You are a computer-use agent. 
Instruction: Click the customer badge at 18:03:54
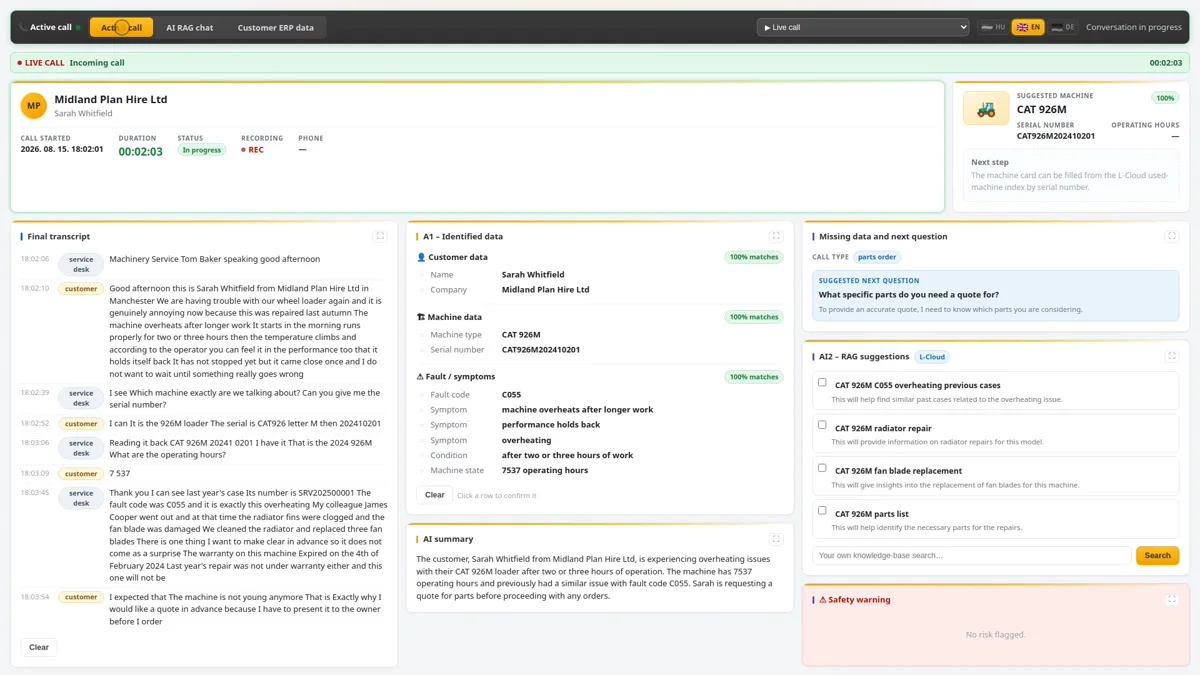click(x=81, y=597)
